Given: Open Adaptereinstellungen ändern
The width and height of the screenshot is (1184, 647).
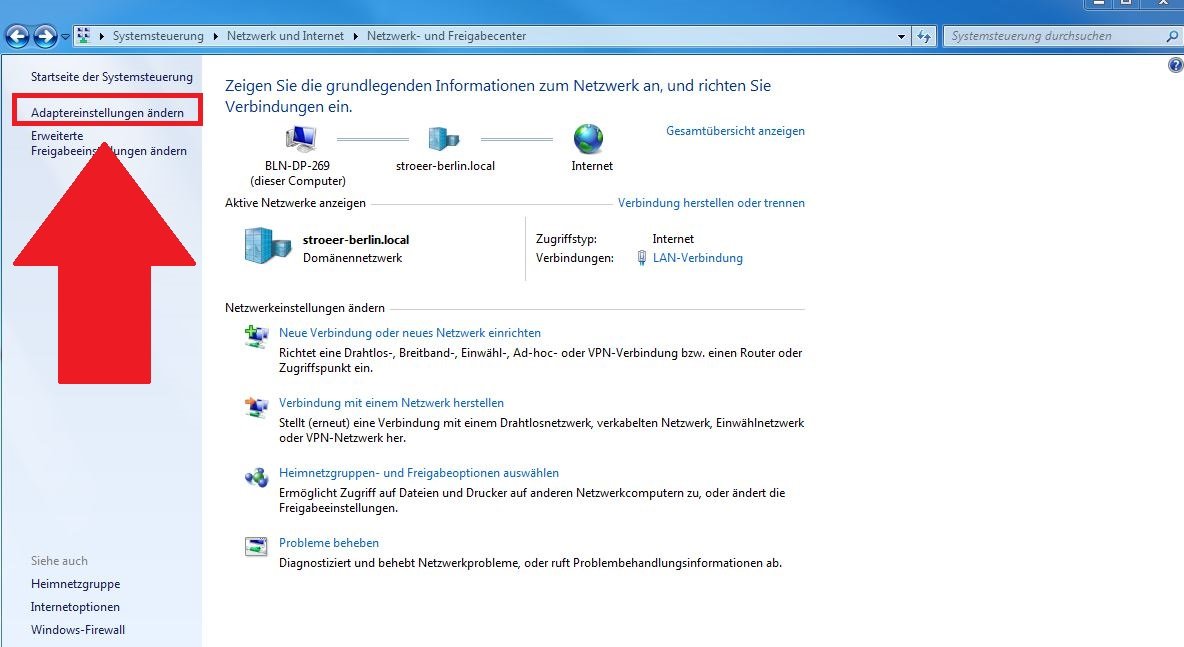Looking at the screenshot, I should click(107, 112).
